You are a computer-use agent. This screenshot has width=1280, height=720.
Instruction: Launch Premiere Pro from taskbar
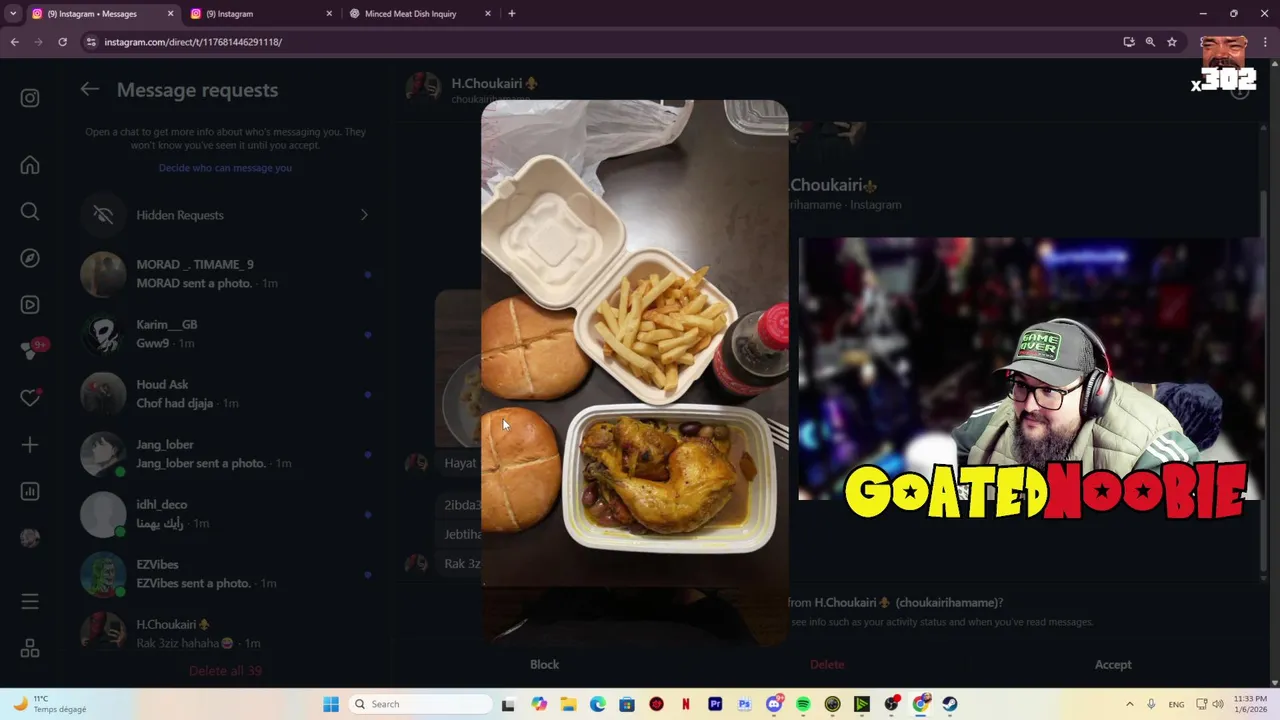715,704
